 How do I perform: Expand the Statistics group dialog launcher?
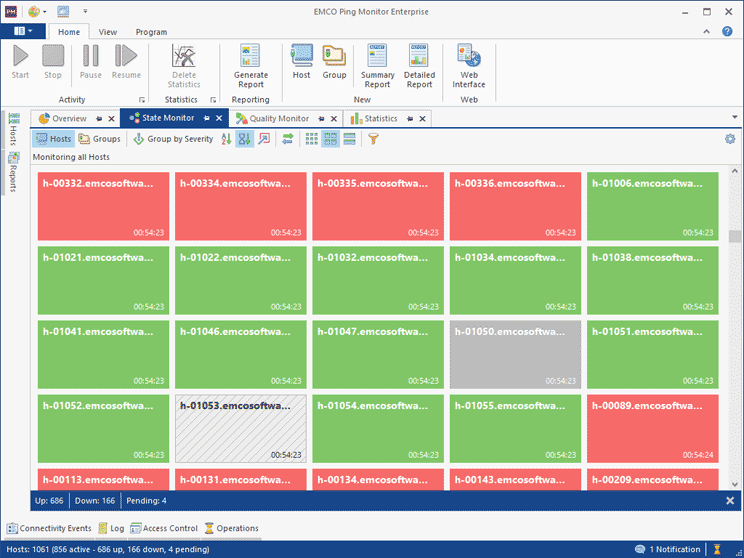pos(213,100)
